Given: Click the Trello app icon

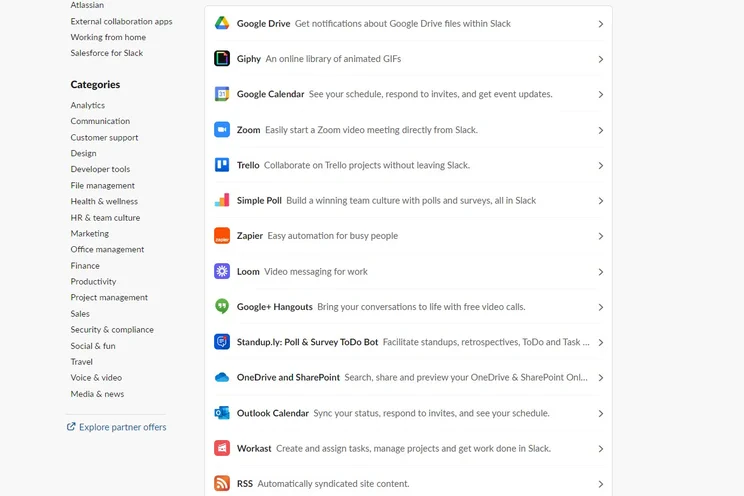Looking at the screenshot, I should tap(222, 165).
